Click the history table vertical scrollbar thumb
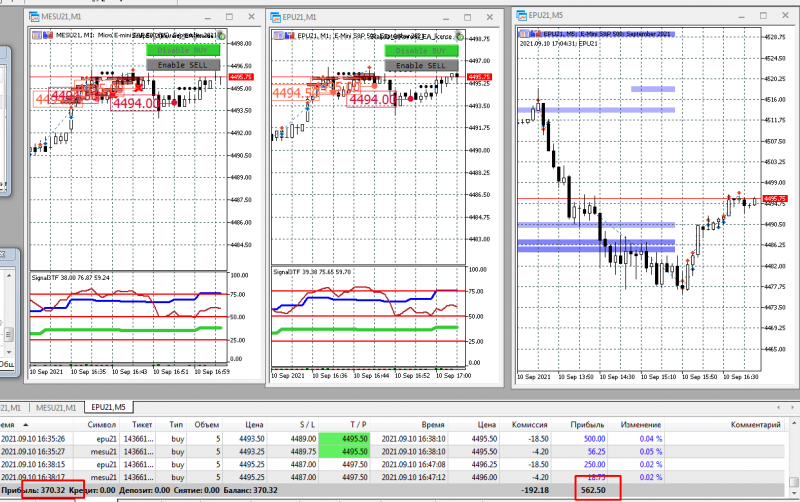The width and height of the screenshot is (800, 502). (x=794, y=482)
